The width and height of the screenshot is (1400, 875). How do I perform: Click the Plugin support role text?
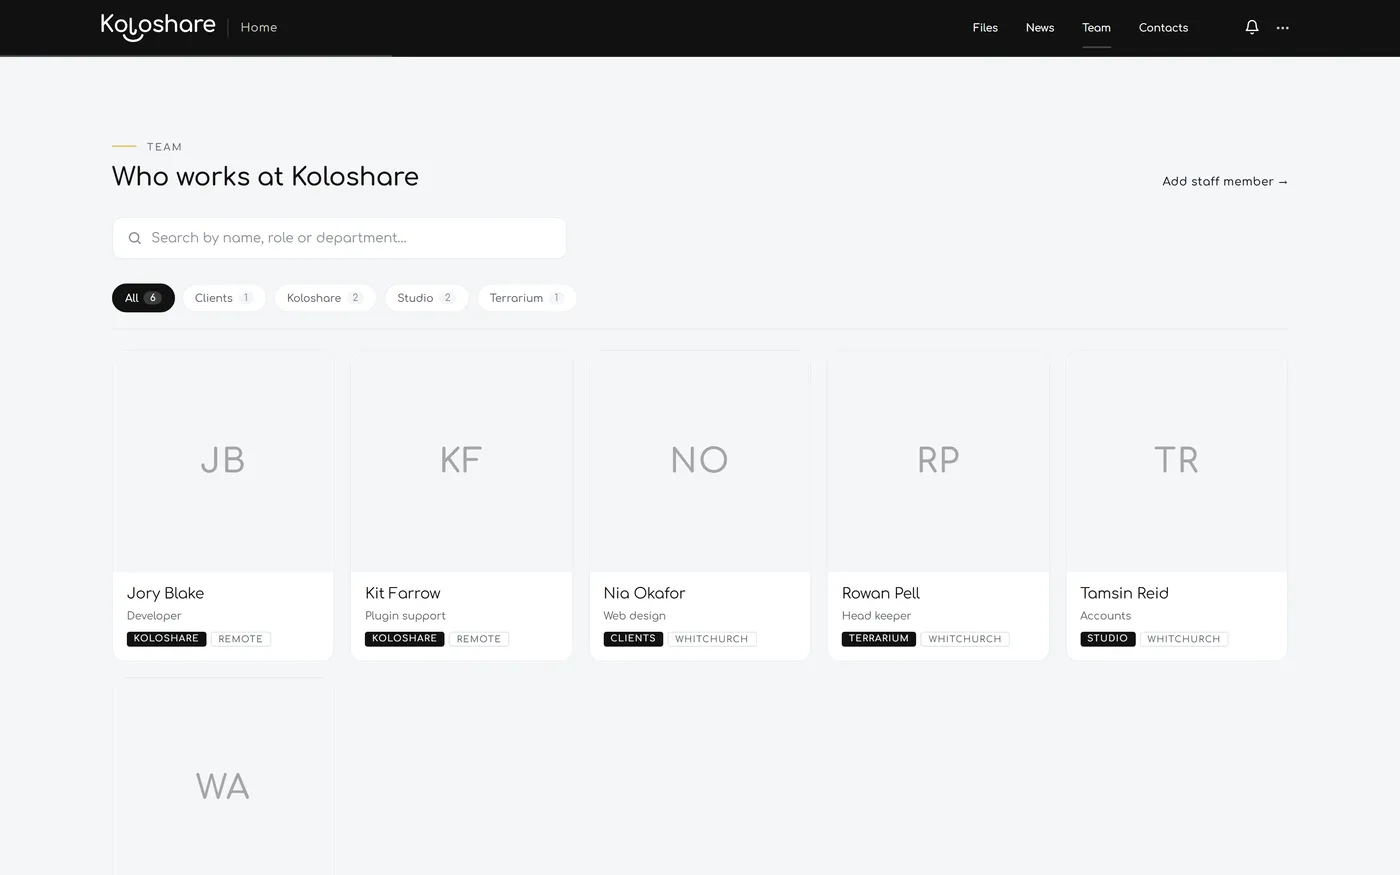coord(405,616)
